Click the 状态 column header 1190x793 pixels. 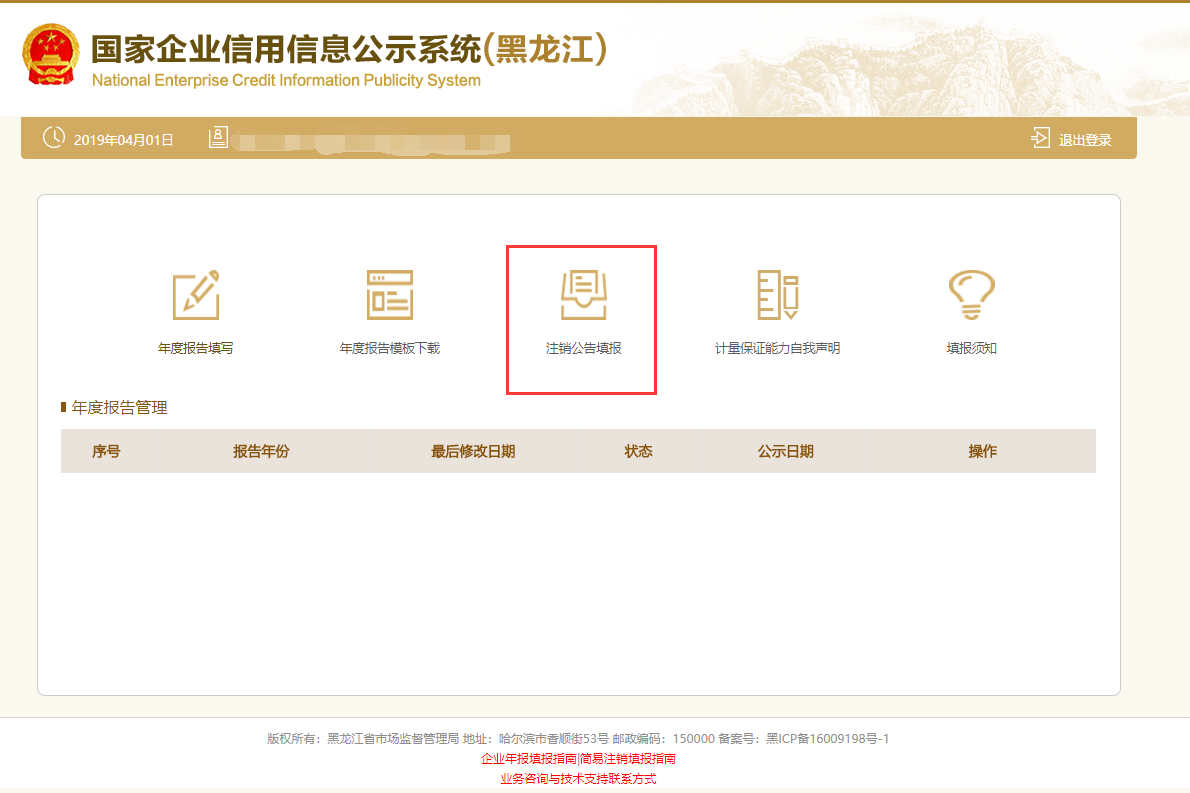point(639,451)
